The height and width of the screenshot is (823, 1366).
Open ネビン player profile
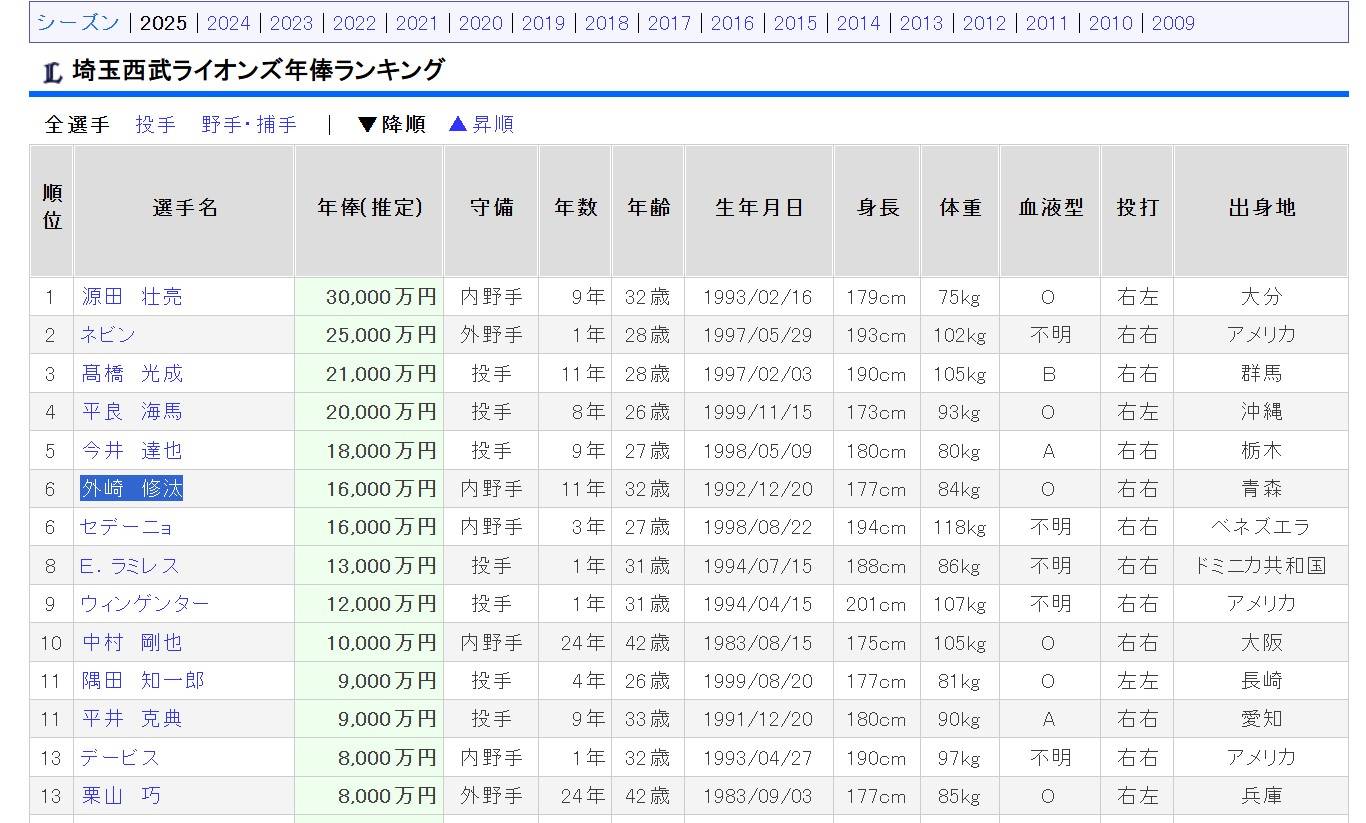pyautogui.click(x=108, y=335)
